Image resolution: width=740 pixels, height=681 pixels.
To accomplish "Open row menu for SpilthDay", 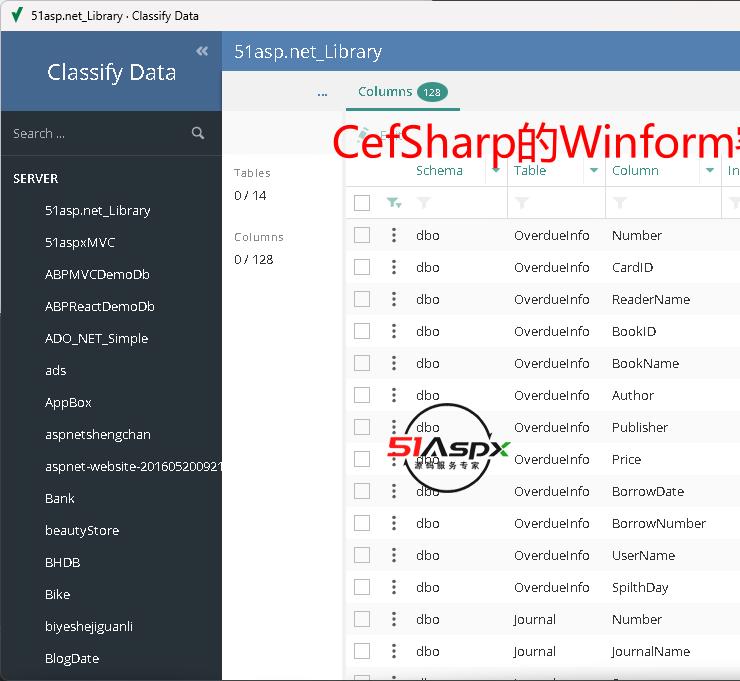I will click(394, 587).
